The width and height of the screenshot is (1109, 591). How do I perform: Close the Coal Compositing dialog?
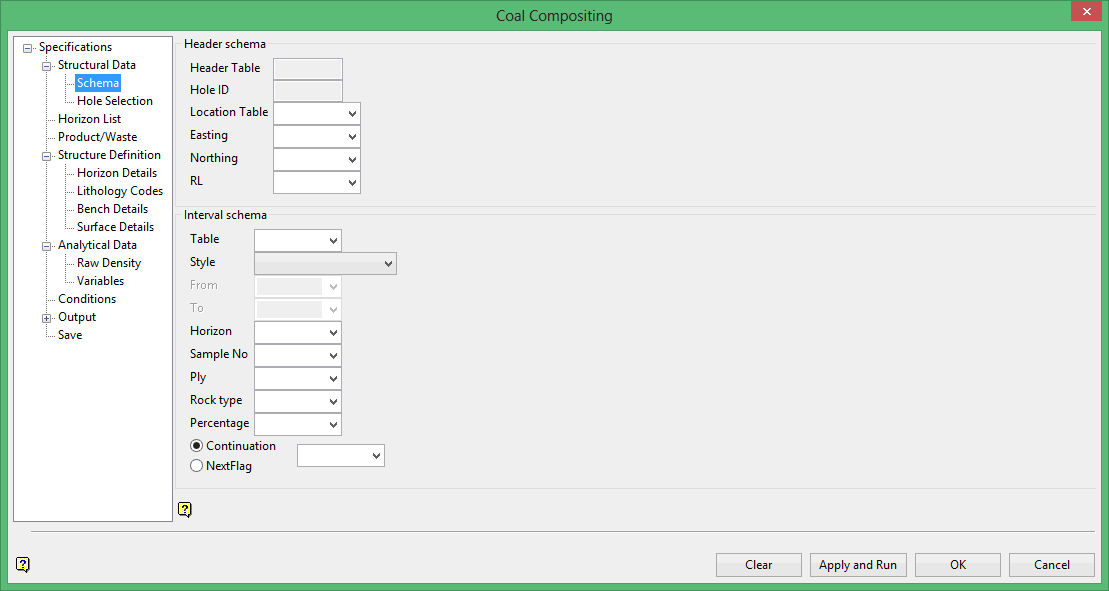1085,12
